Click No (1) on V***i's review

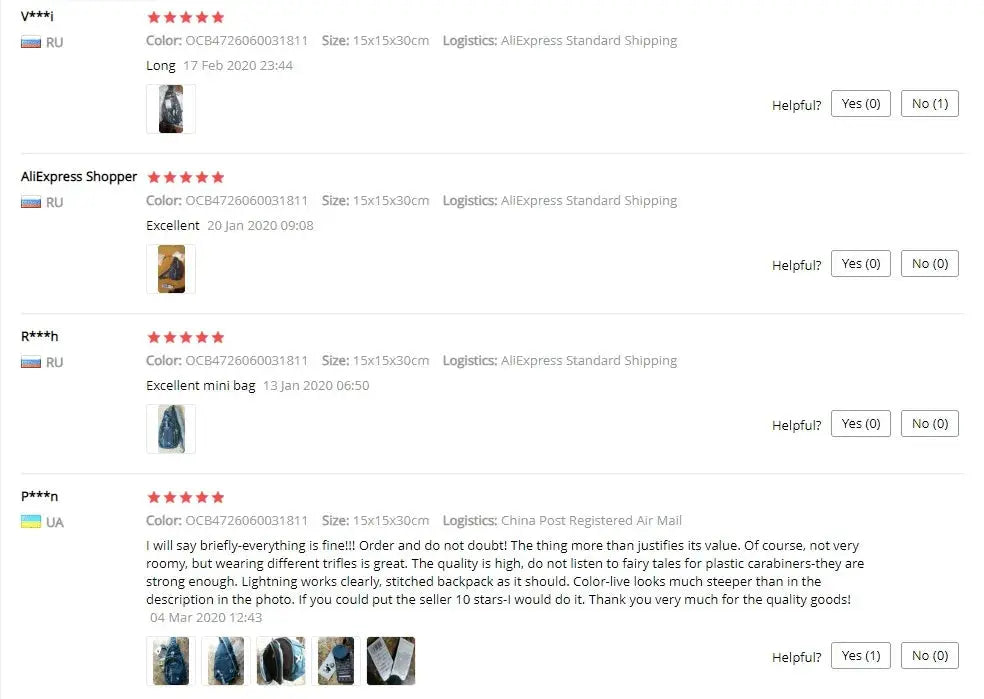[x=929, y=104]
